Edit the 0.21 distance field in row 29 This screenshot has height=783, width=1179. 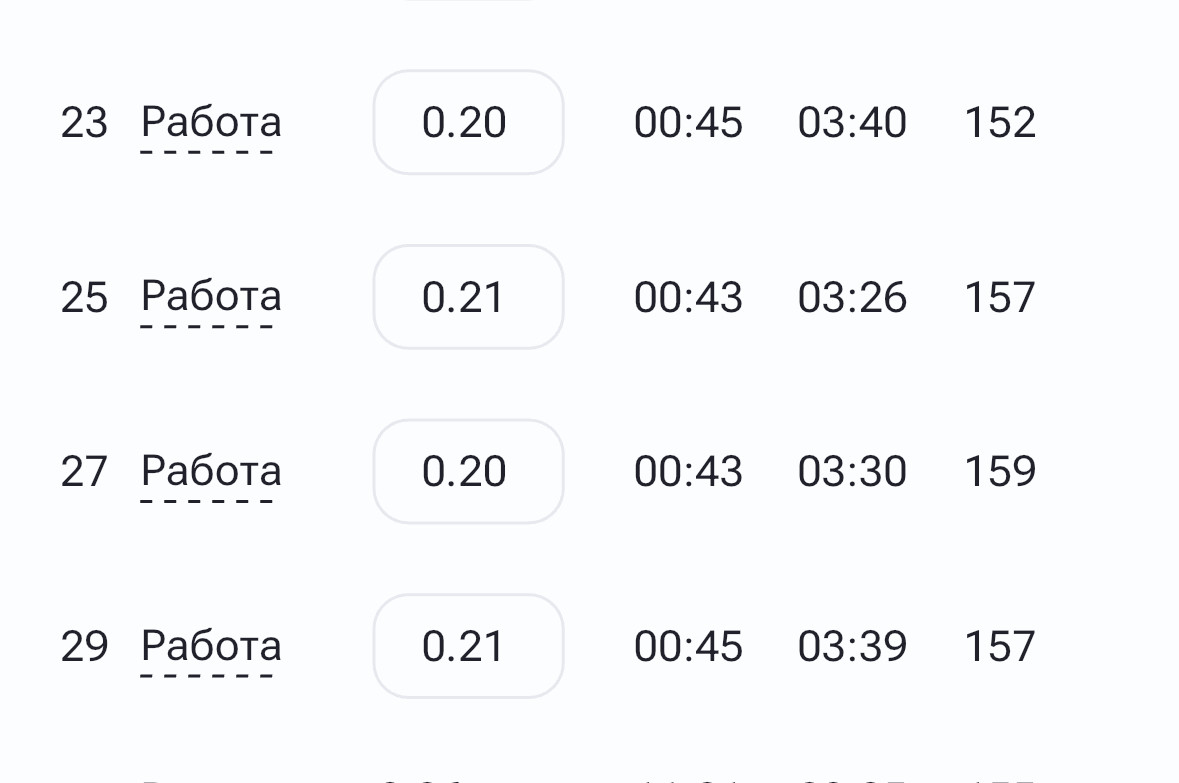tap(468, 646)
